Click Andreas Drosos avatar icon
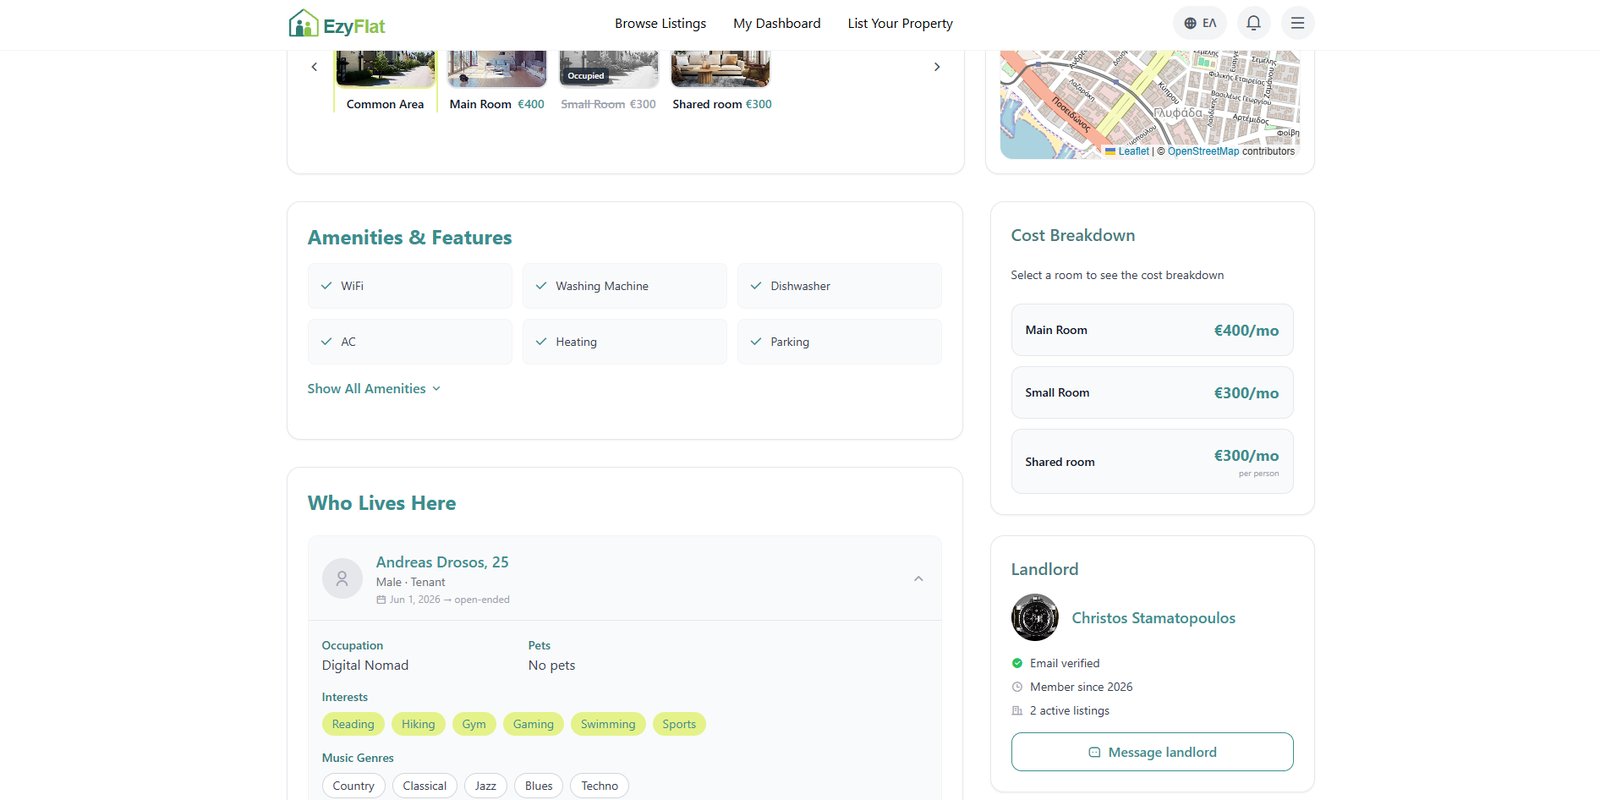1600x800 pixels. 342,578
